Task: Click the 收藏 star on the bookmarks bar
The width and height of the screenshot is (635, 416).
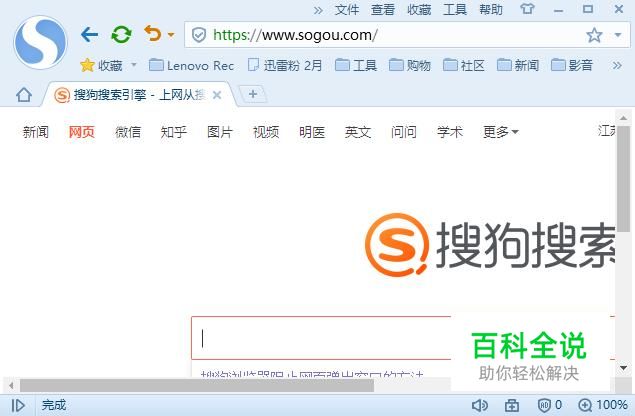Action: (x=87, y=65)
